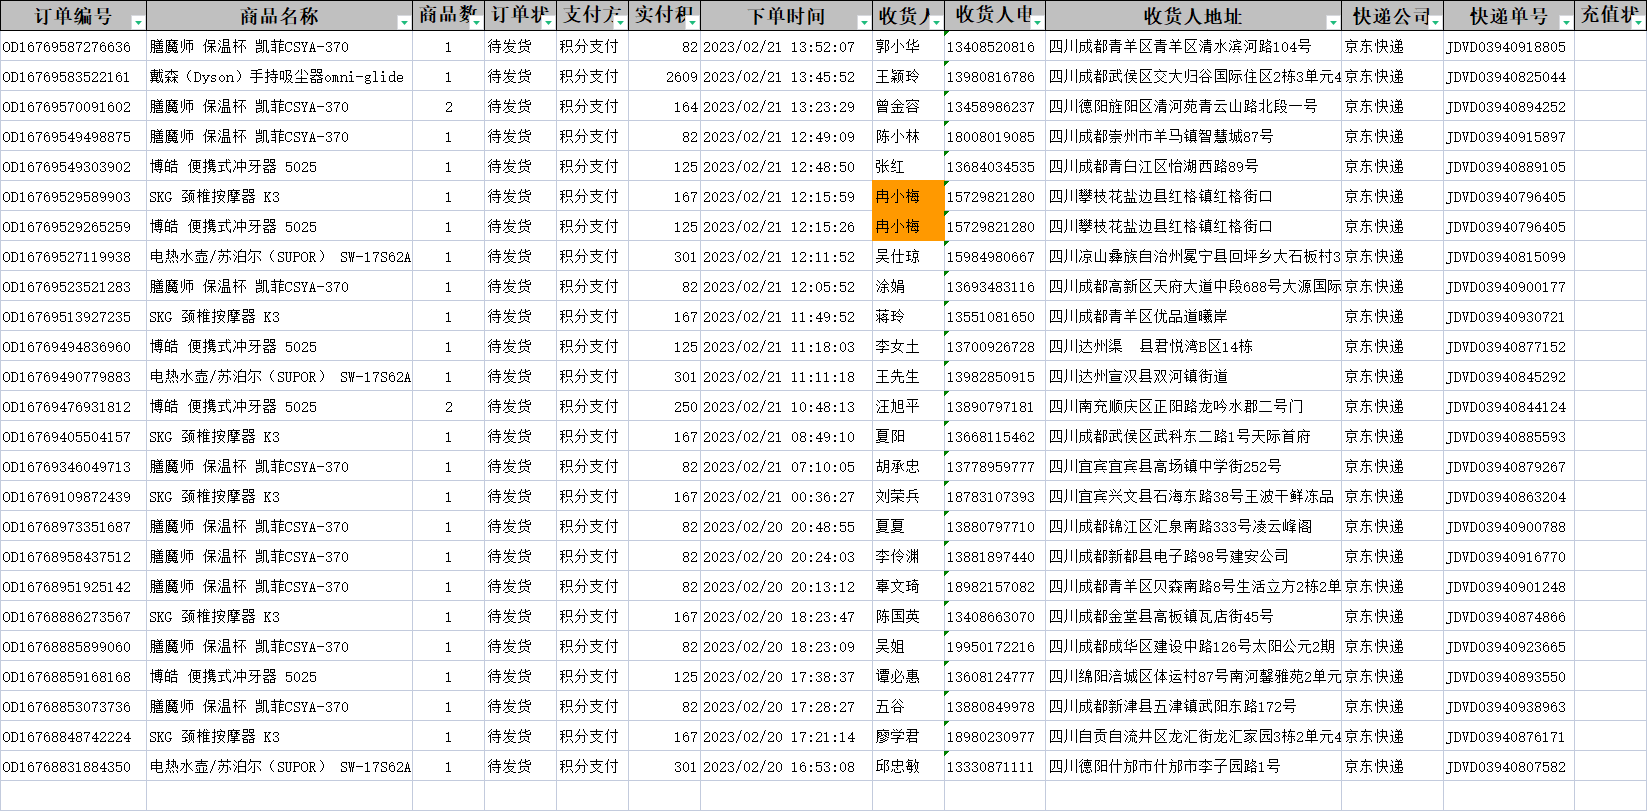Screen dimensions: 1647x811
Task: Select tracking number JDVD03940863204
Action: click(x=1508, y=497)
